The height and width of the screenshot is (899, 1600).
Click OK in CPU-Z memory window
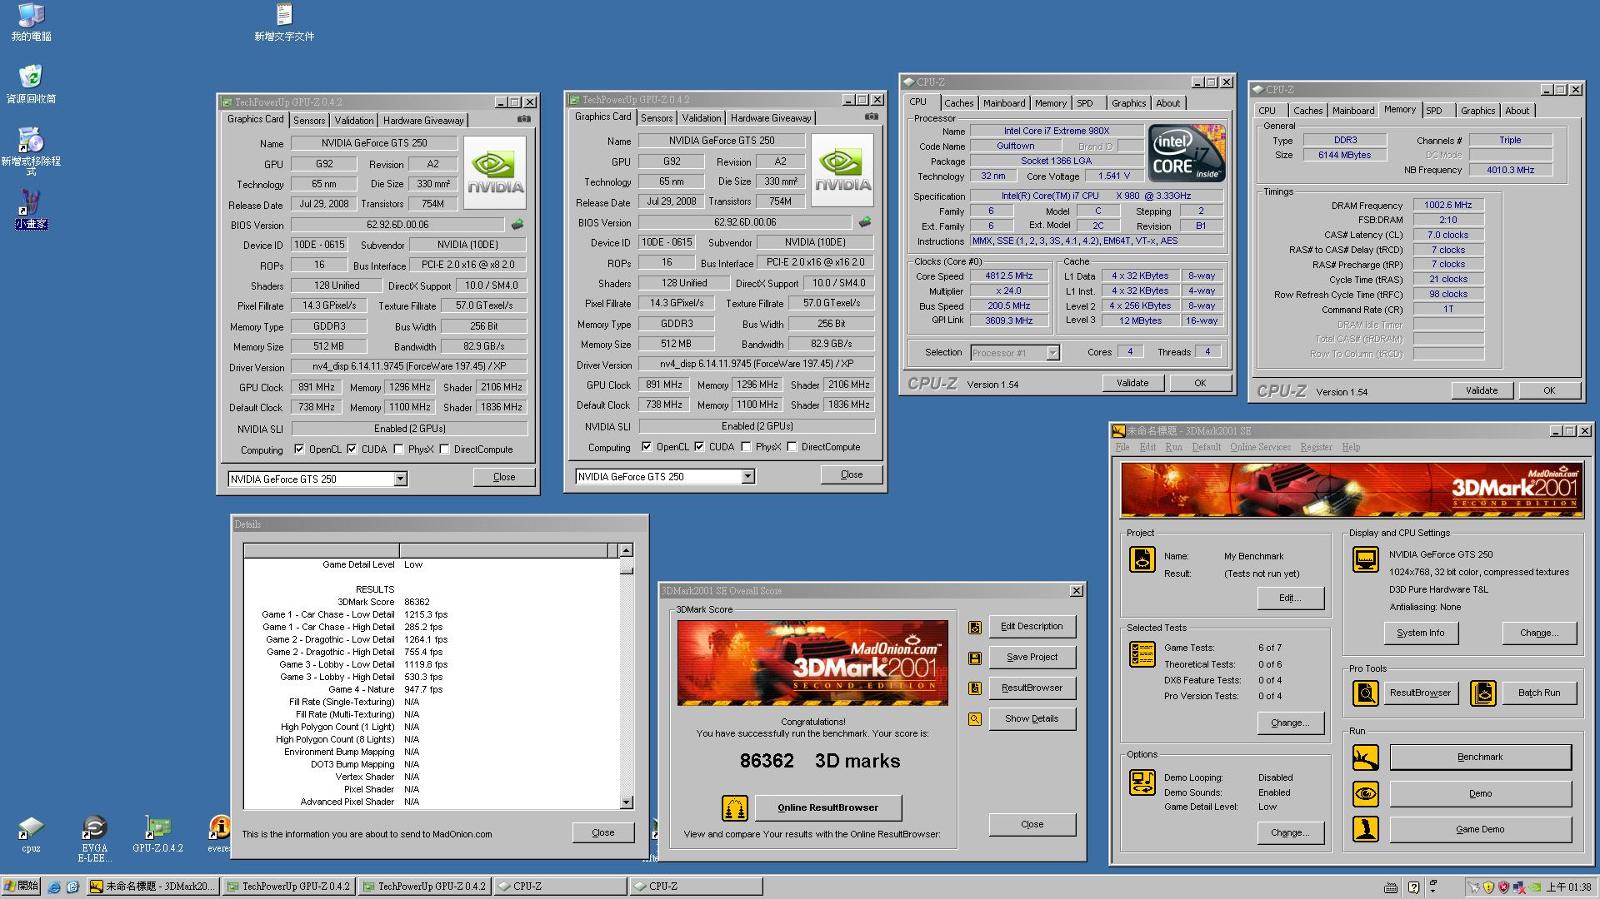(1548, 391)
